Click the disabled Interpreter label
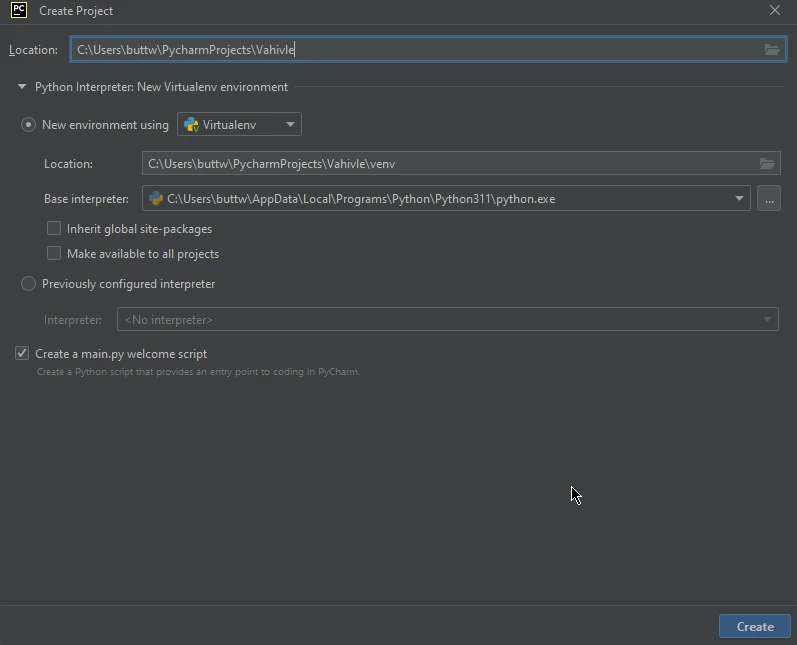The height and width of the screenshot is (645, 797). click(x=73, y=320)
